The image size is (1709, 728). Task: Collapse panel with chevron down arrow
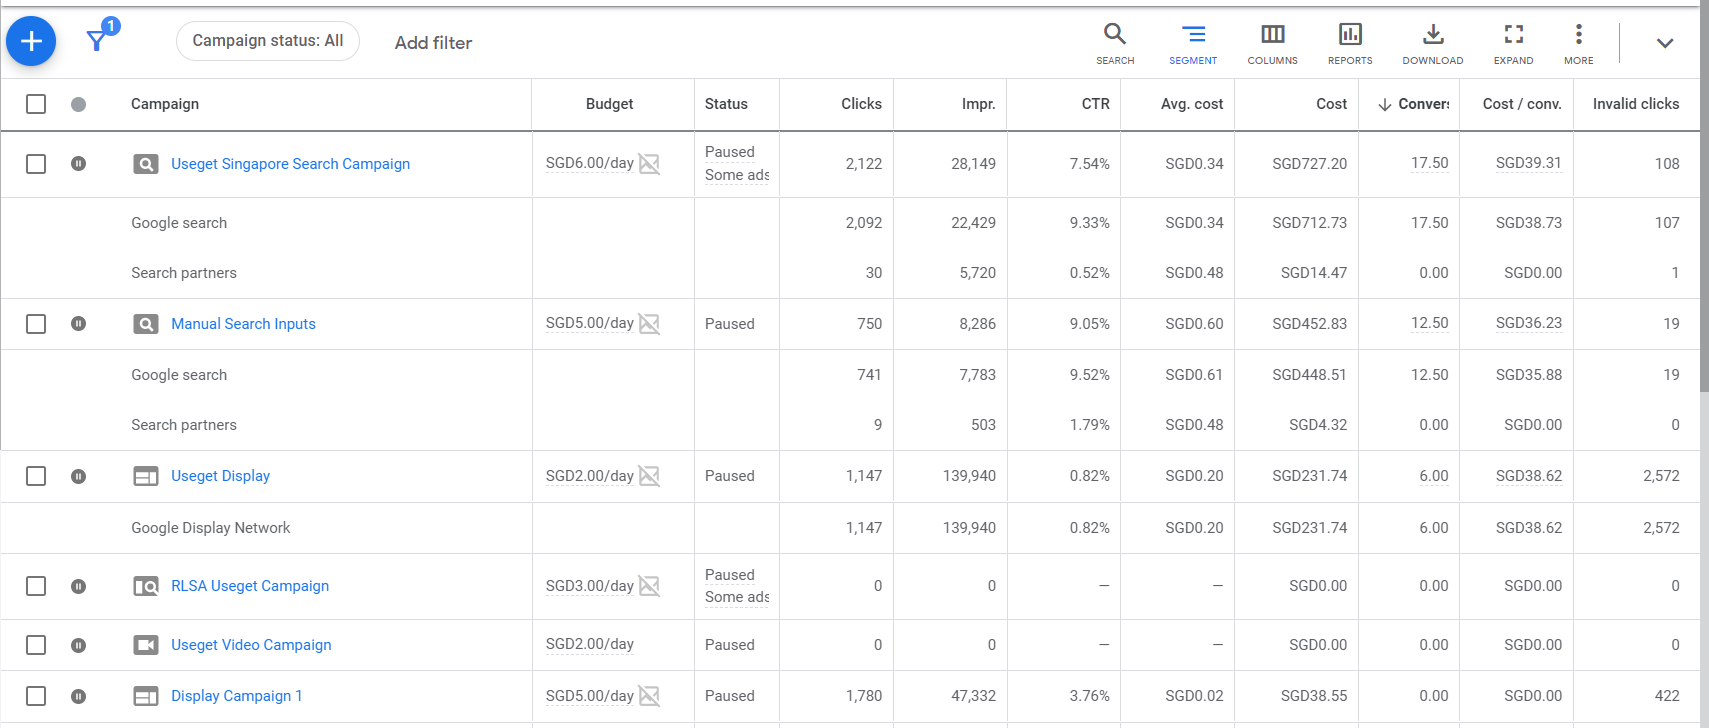(x=1665, y=43)
